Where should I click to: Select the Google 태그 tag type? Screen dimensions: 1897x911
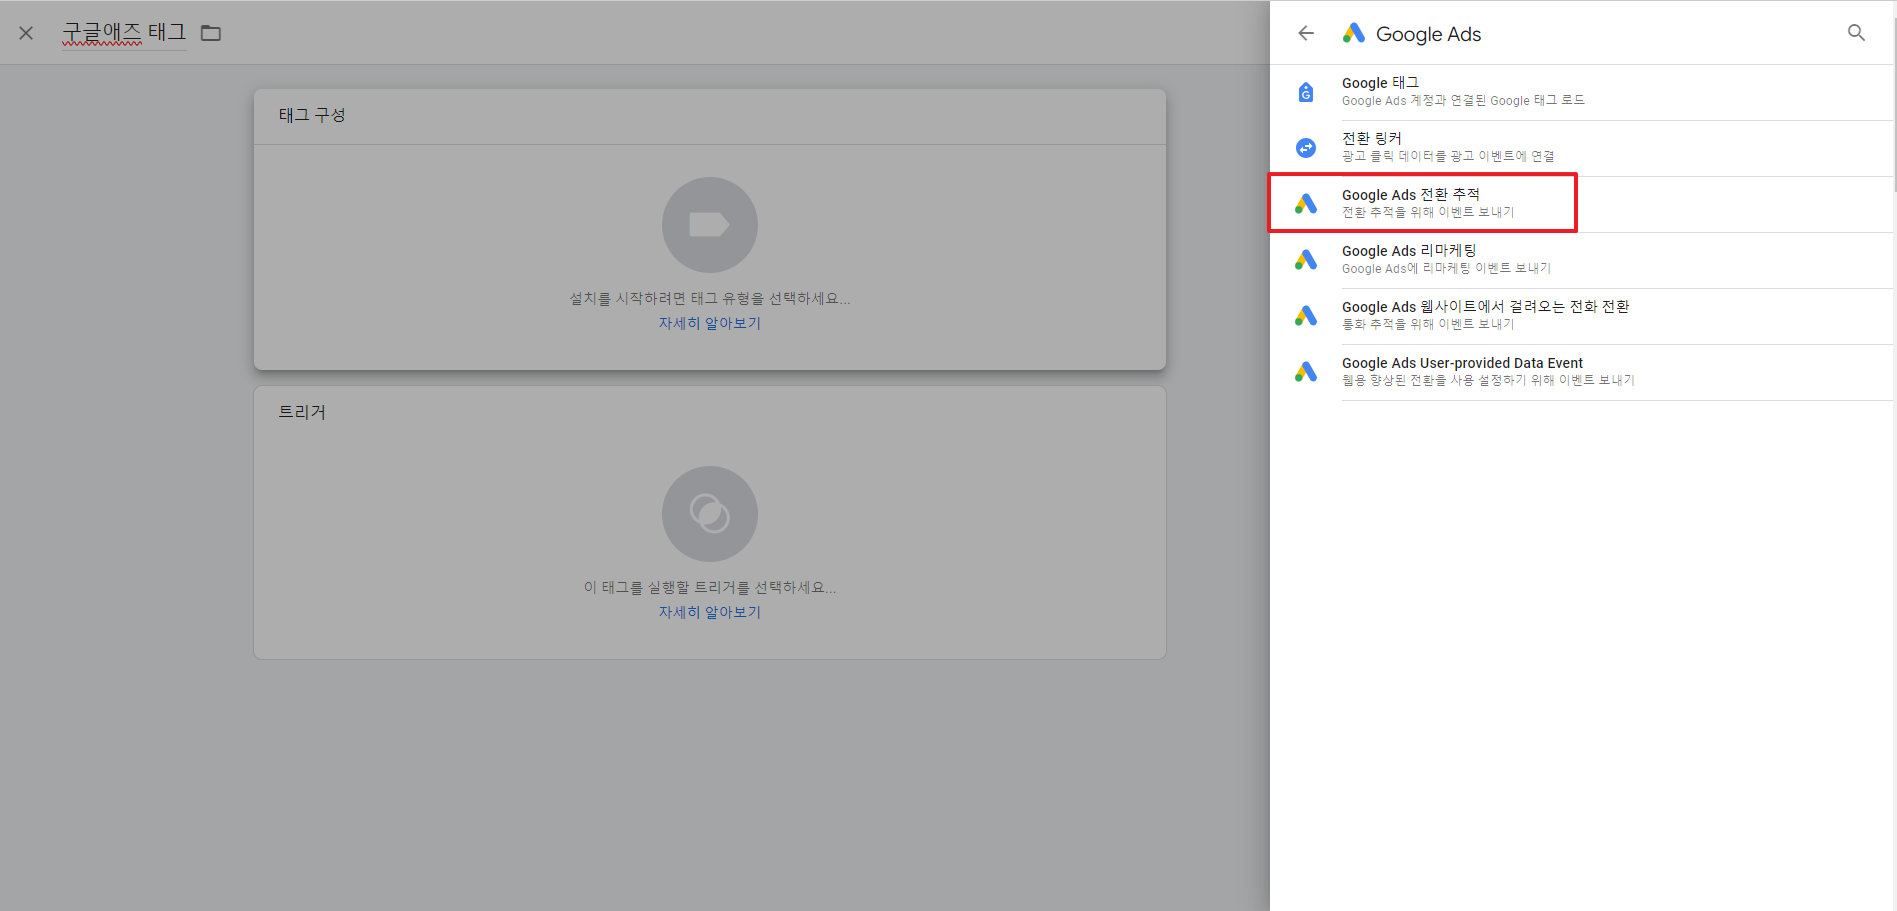point(1582,92)
